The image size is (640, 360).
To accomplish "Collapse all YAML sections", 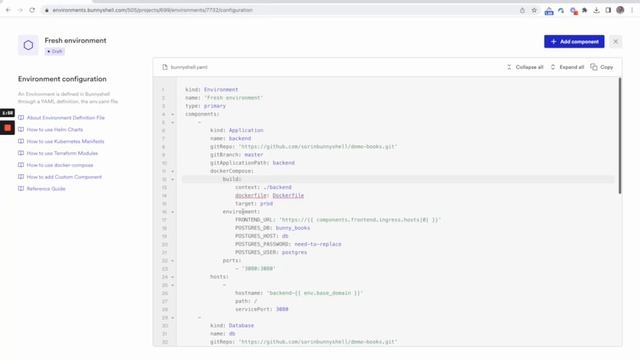I will 525,67.
